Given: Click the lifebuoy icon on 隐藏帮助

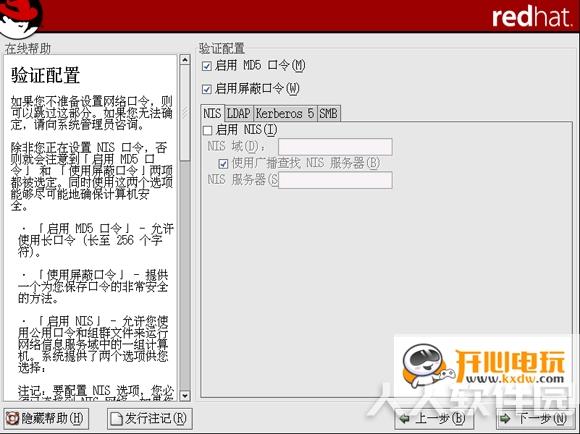Looking at the screenshot, I should 12,419.
